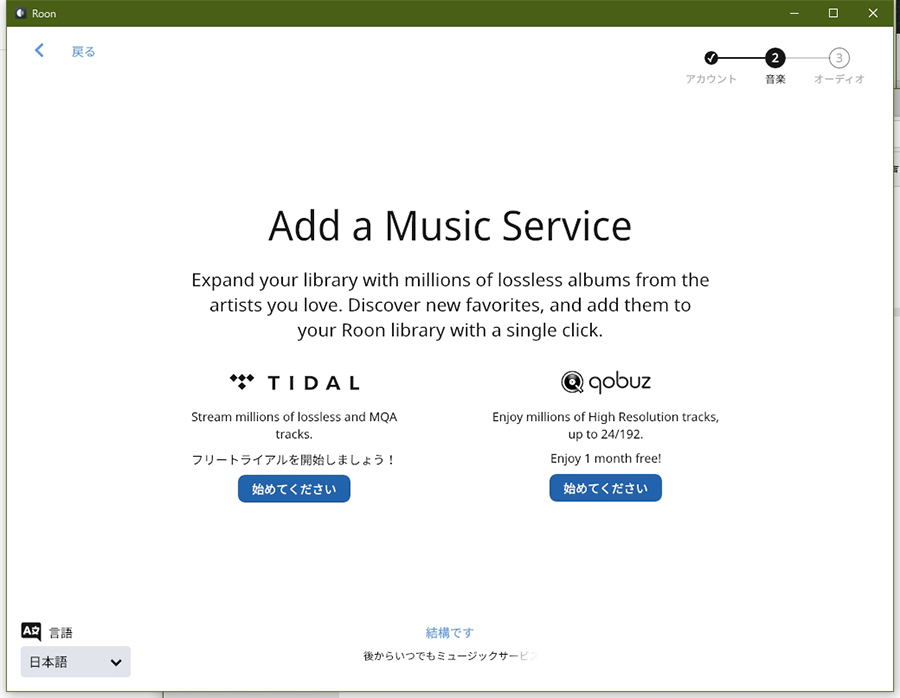Screen dimensions: 900x698
Task: Select the 音楽 step label
Action: (775, 79)
